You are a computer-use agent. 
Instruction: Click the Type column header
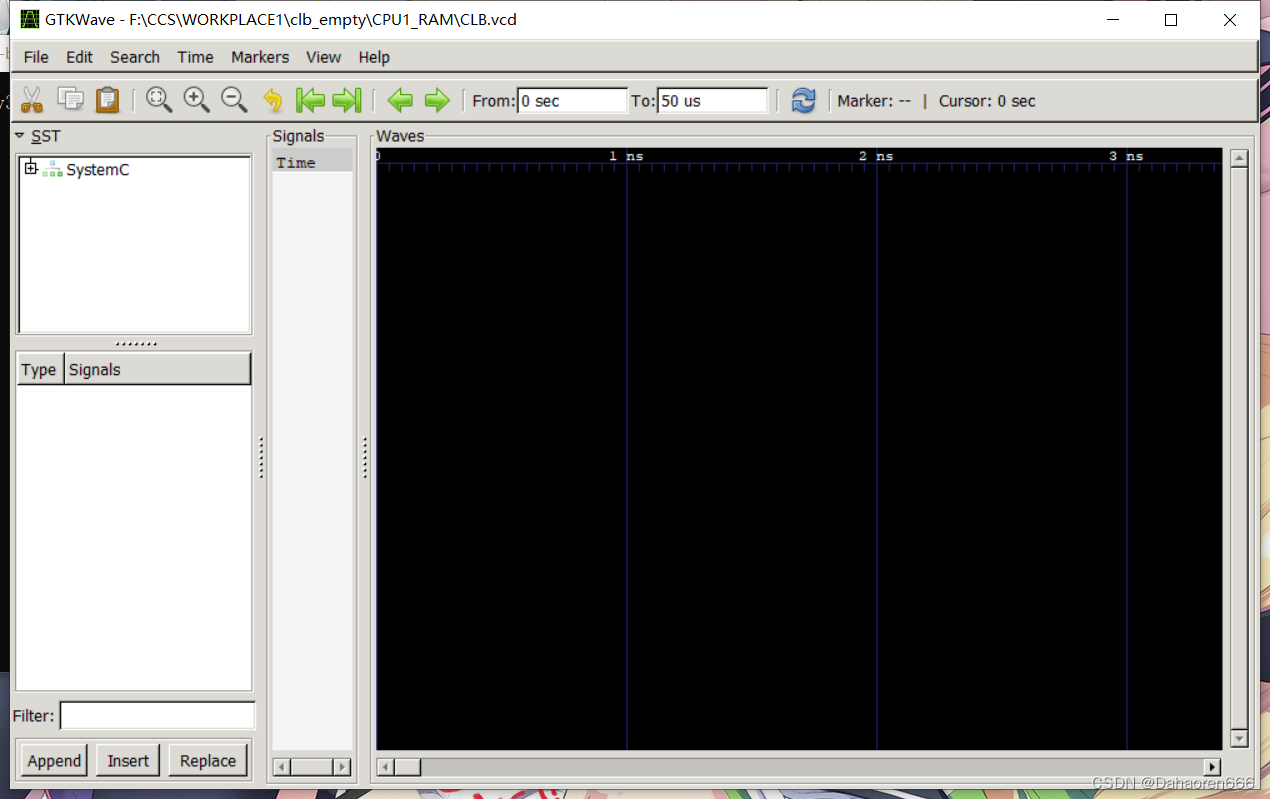click(39, 369)
